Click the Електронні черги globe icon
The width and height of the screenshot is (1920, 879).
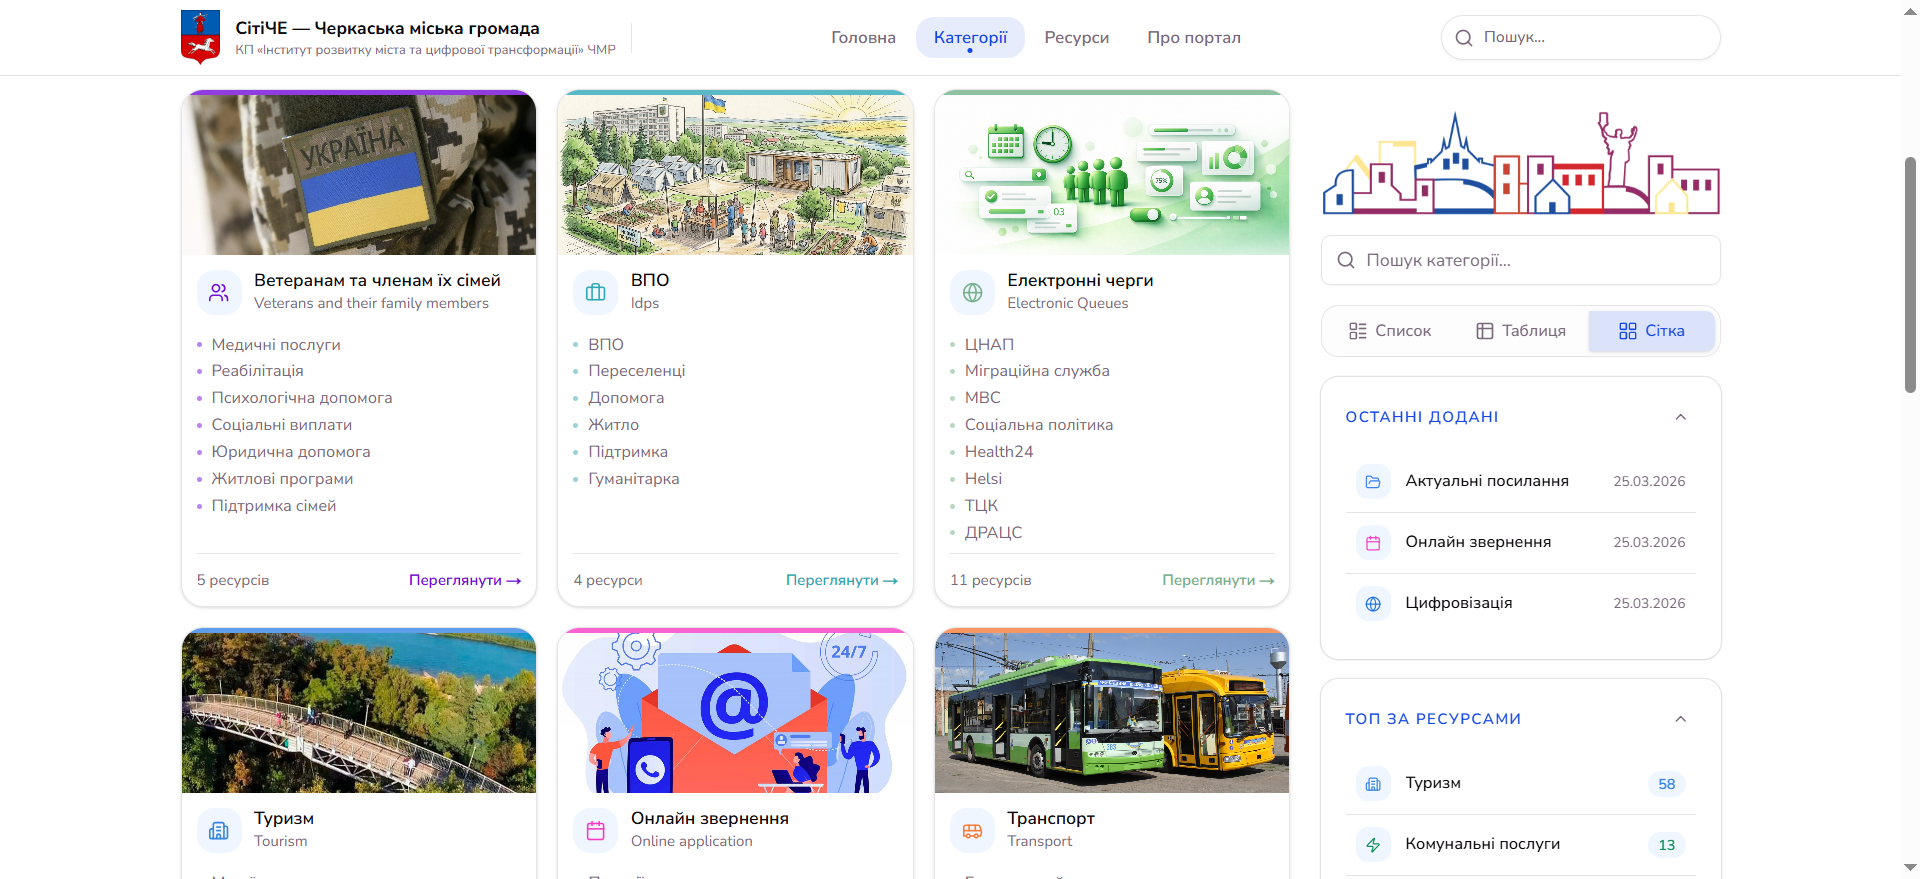972,292
